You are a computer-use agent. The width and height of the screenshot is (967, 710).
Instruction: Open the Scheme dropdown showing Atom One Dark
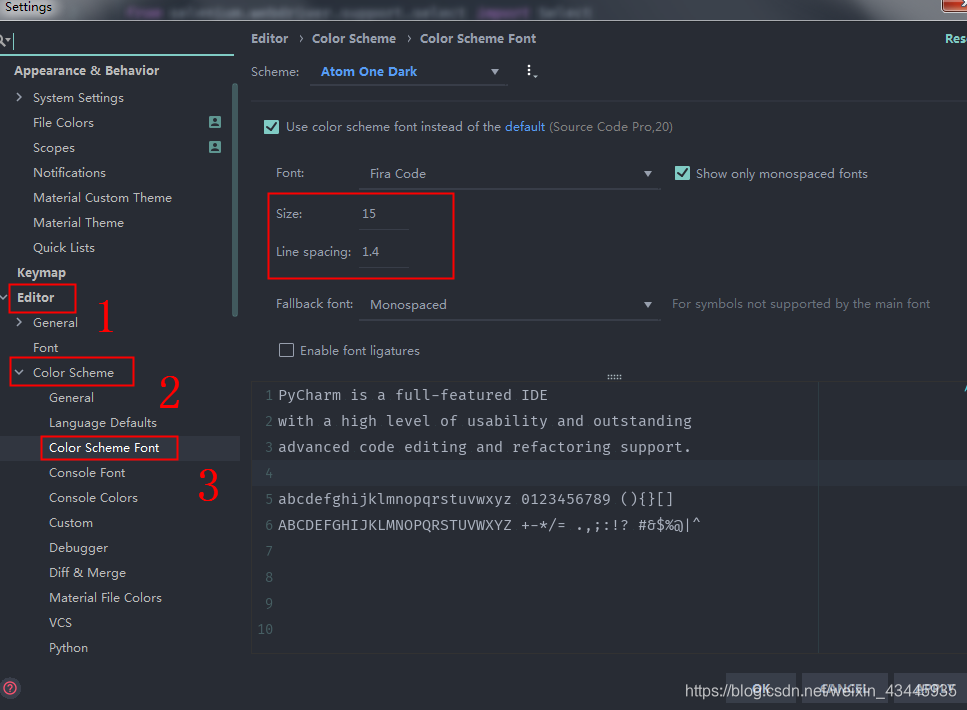pos(409,72)
